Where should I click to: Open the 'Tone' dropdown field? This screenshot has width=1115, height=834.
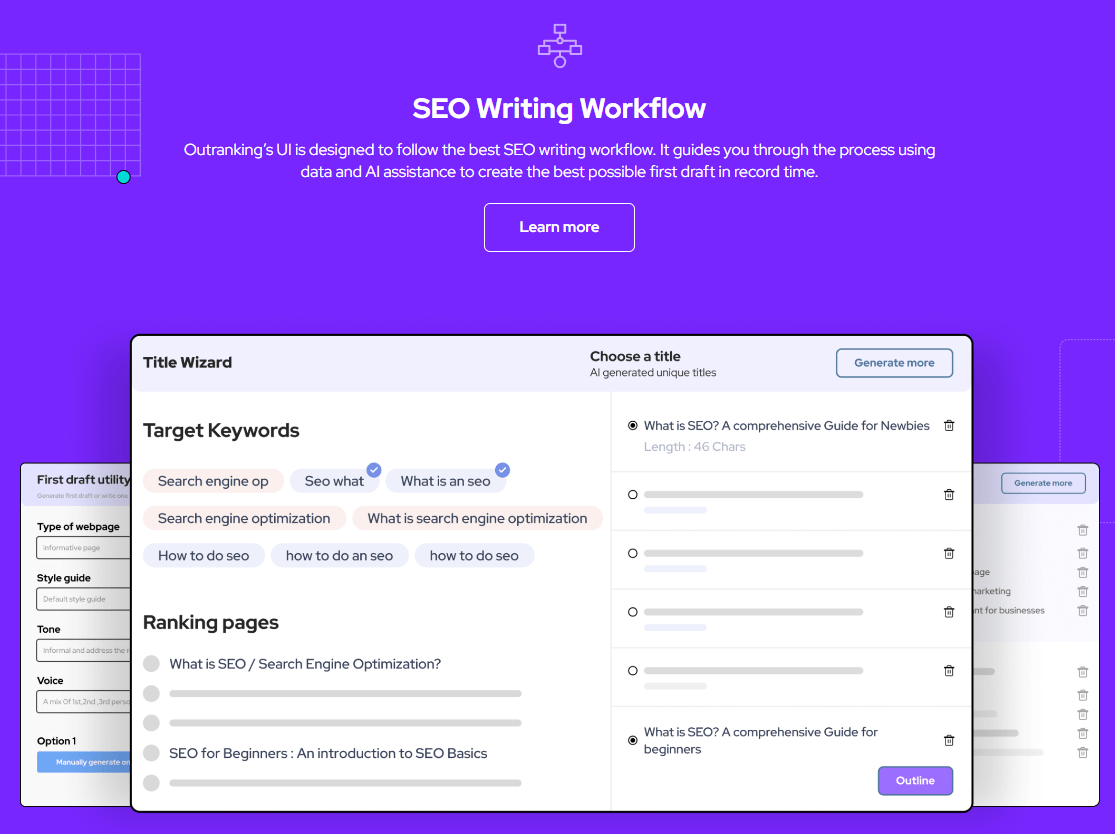(84, 650)
